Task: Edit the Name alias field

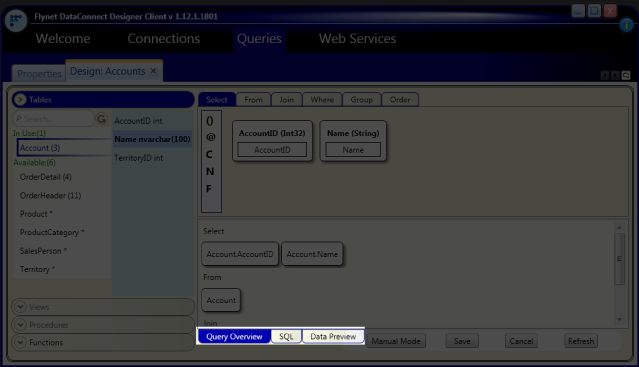Action: coord(353,149)
